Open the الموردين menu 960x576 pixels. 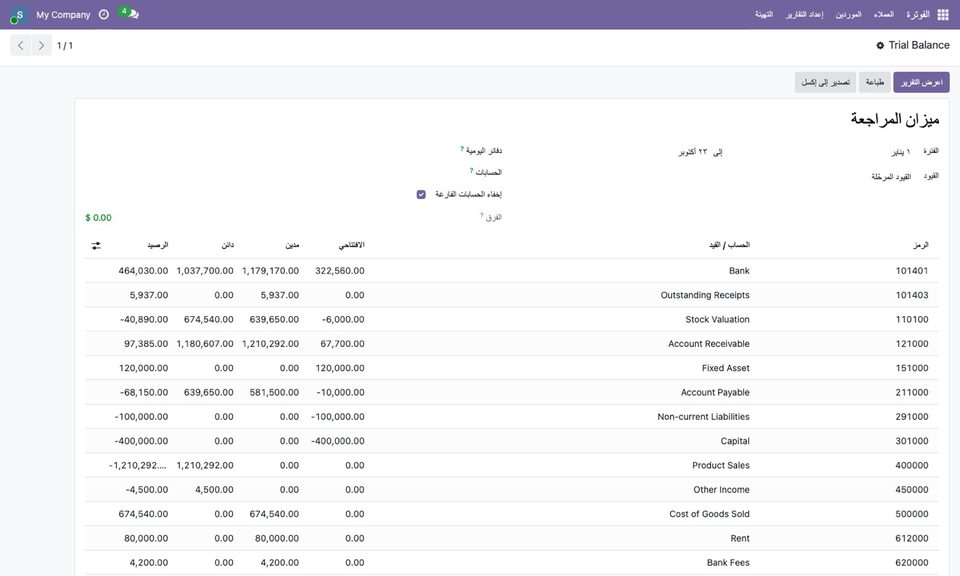[x=849, y=14]
